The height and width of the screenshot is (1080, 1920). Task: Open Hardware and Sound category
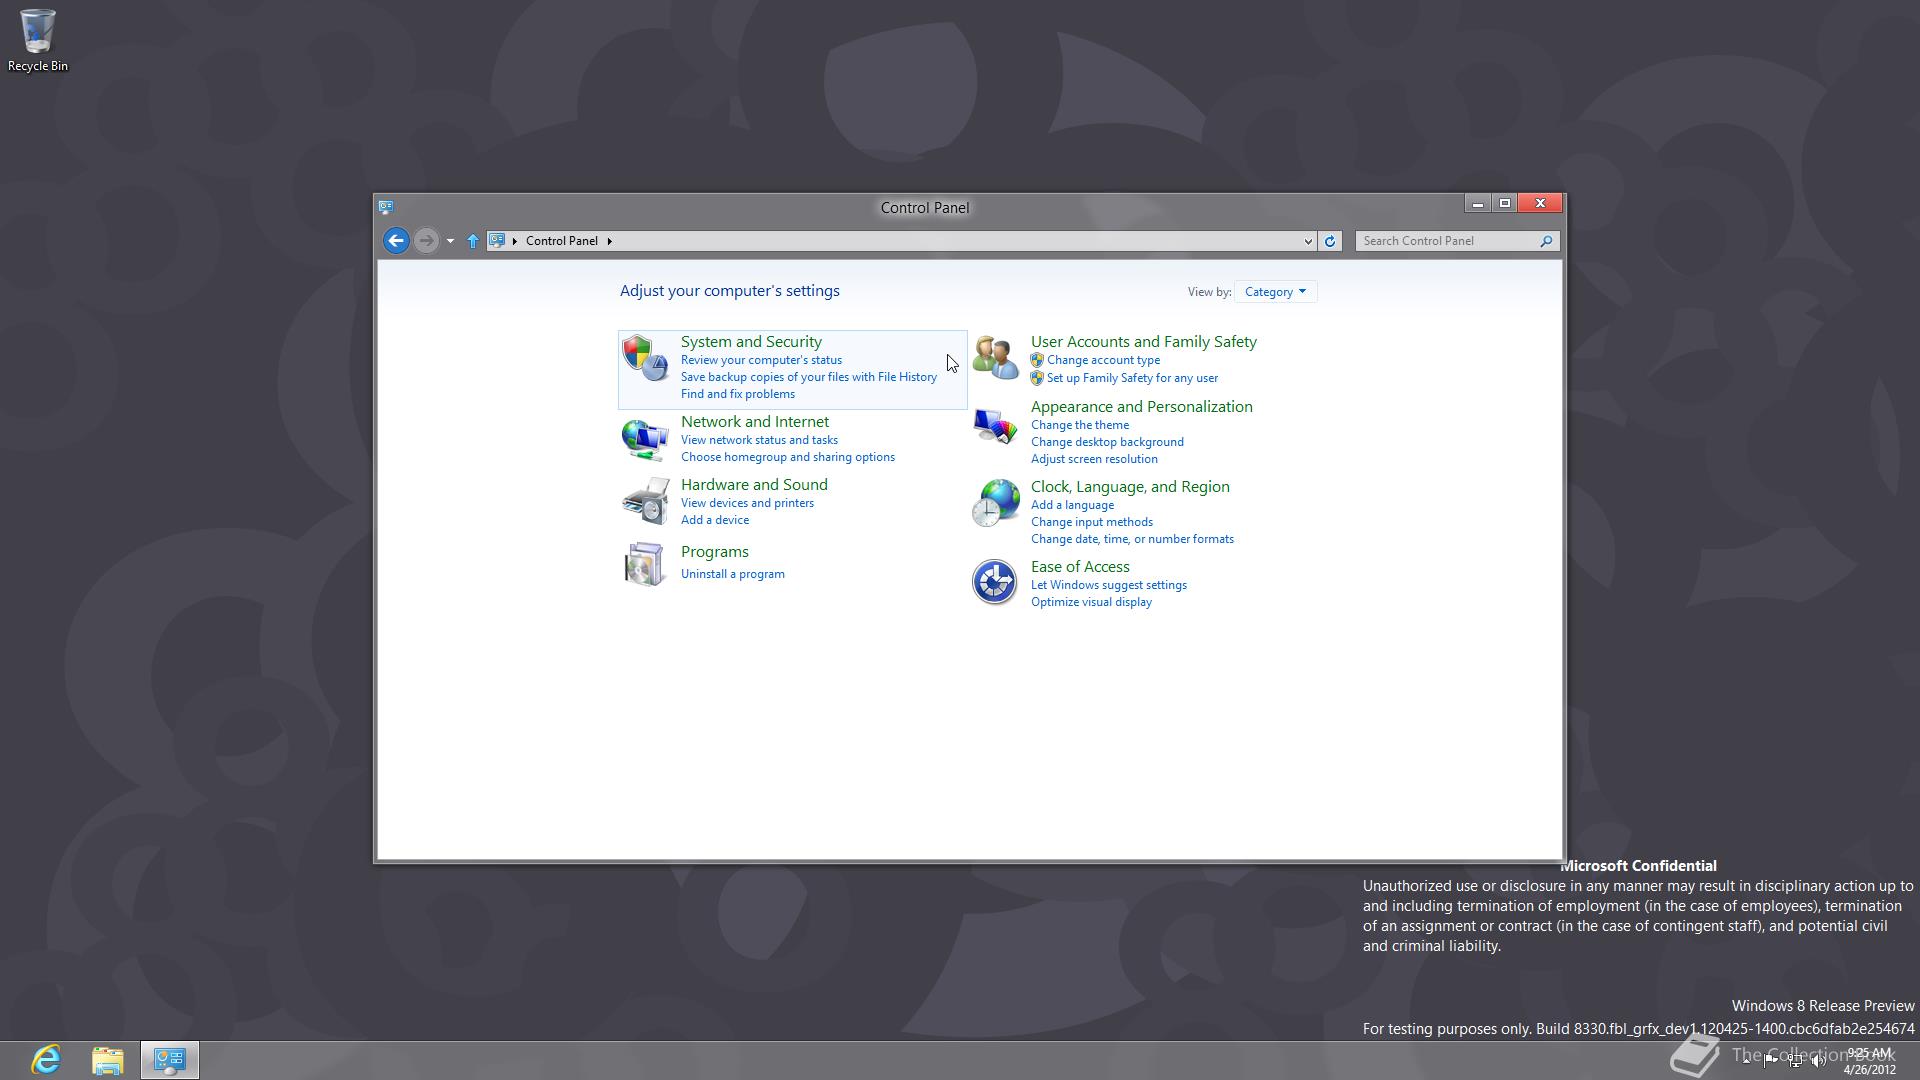point(754,485)
